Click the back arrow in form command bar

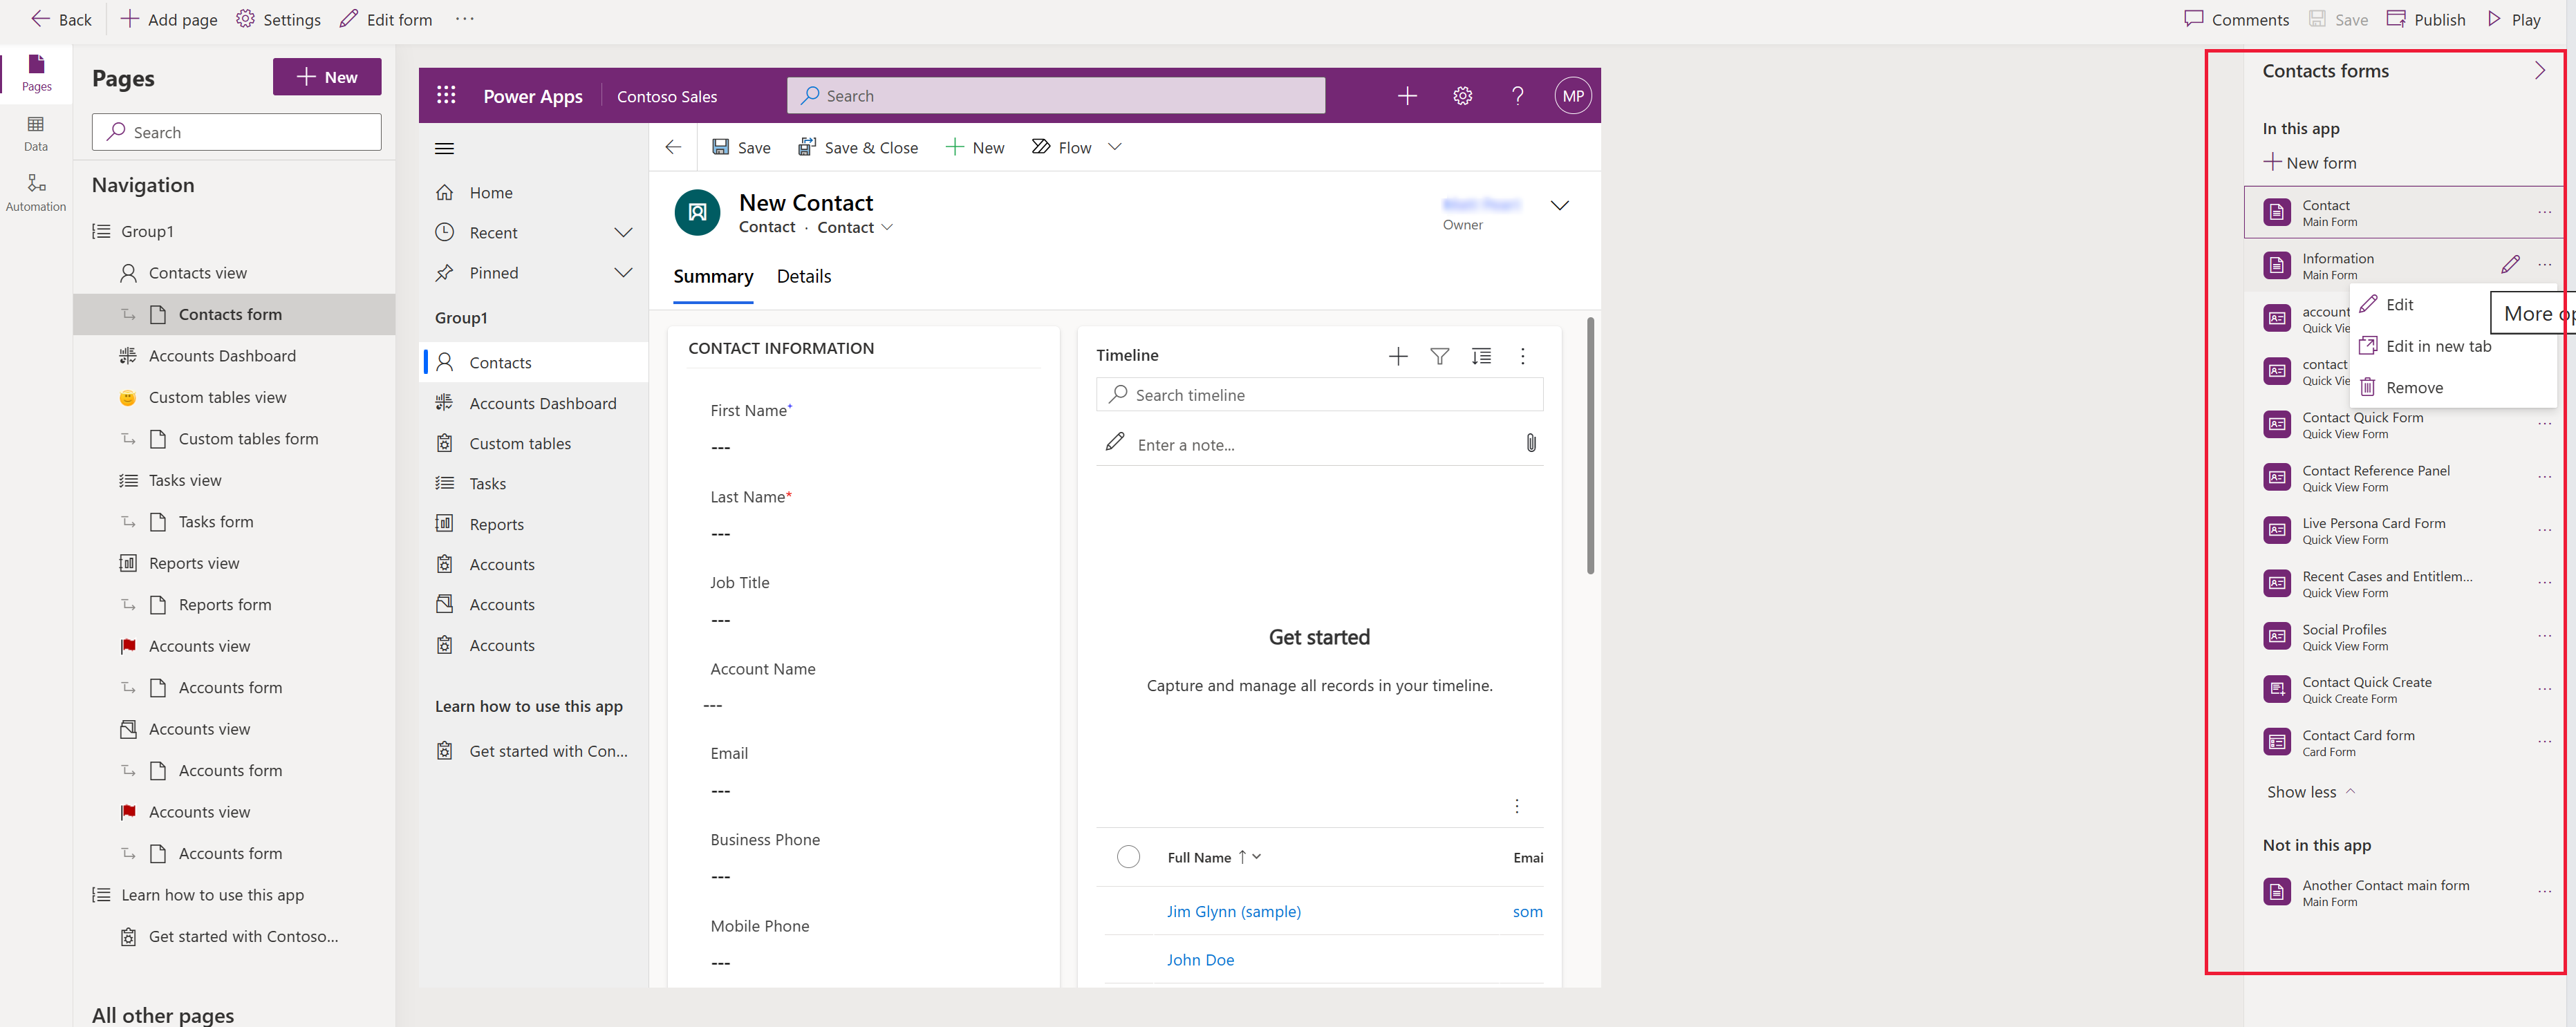click(x=673, y=147)
